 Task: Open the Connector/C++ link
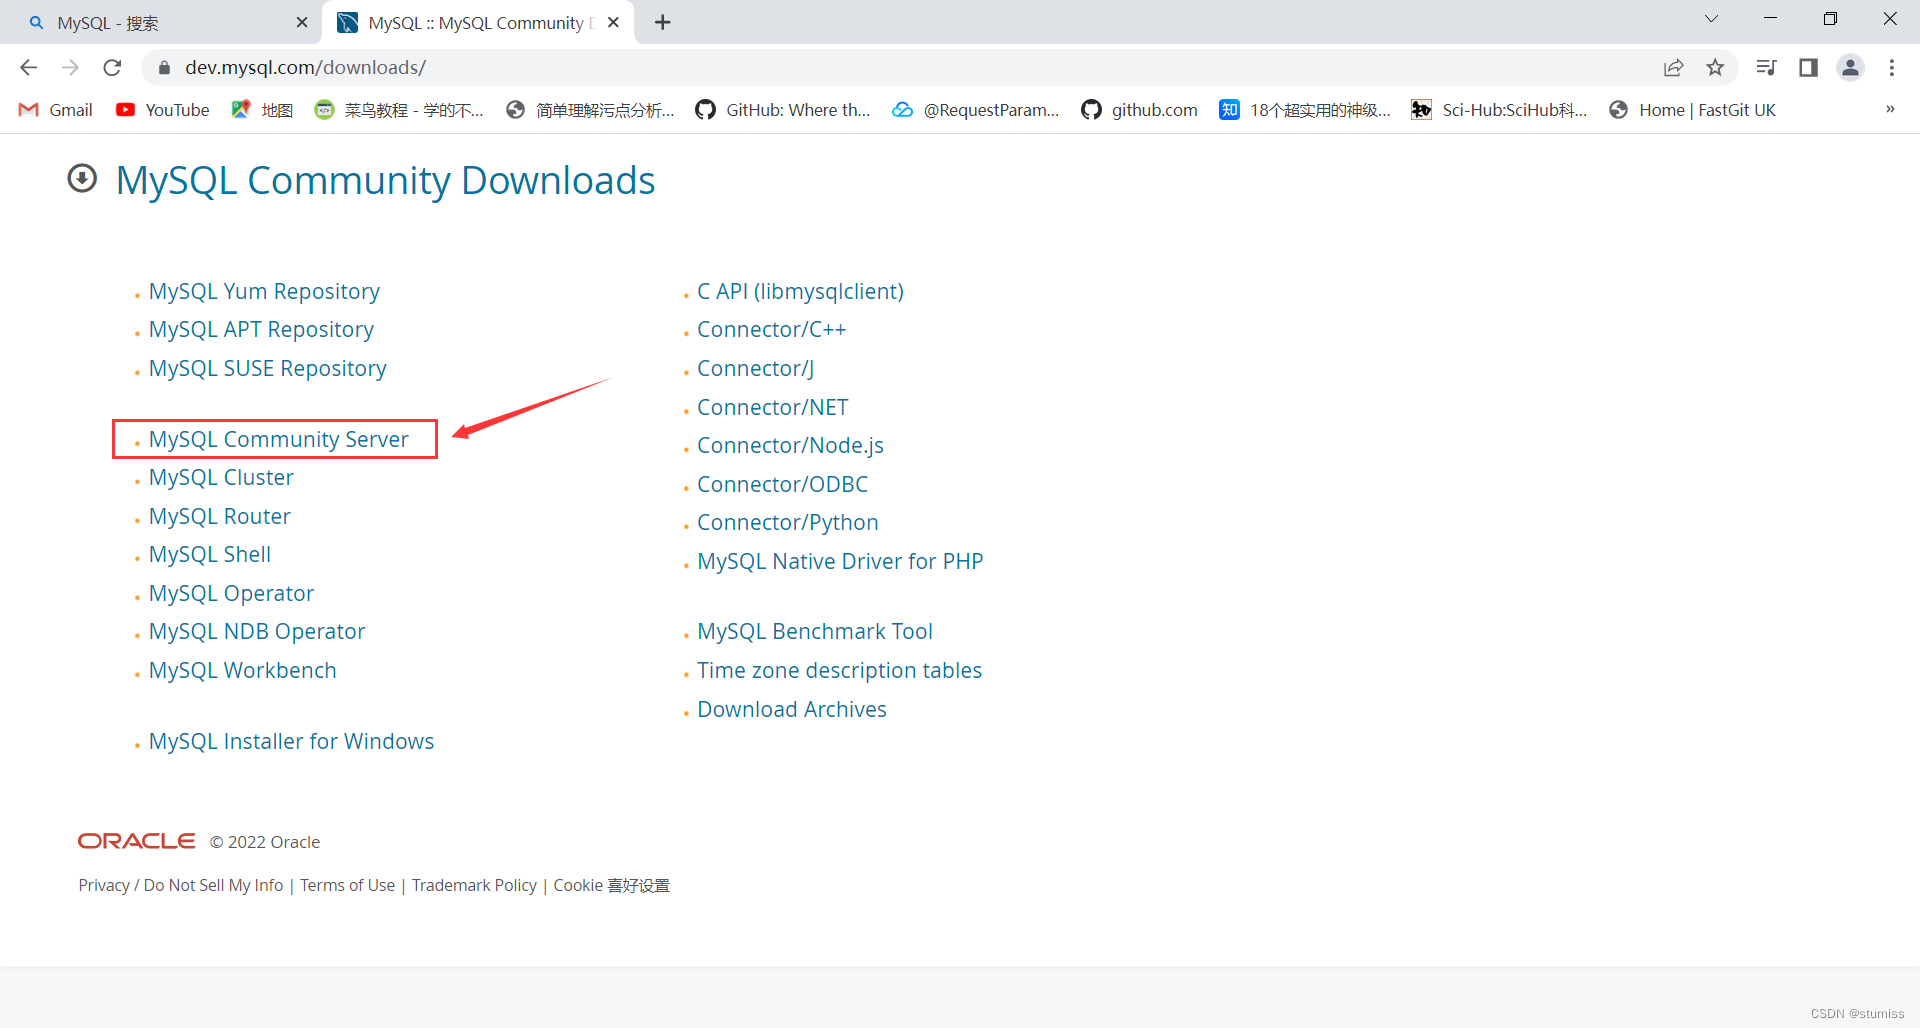tap(771, 329)
